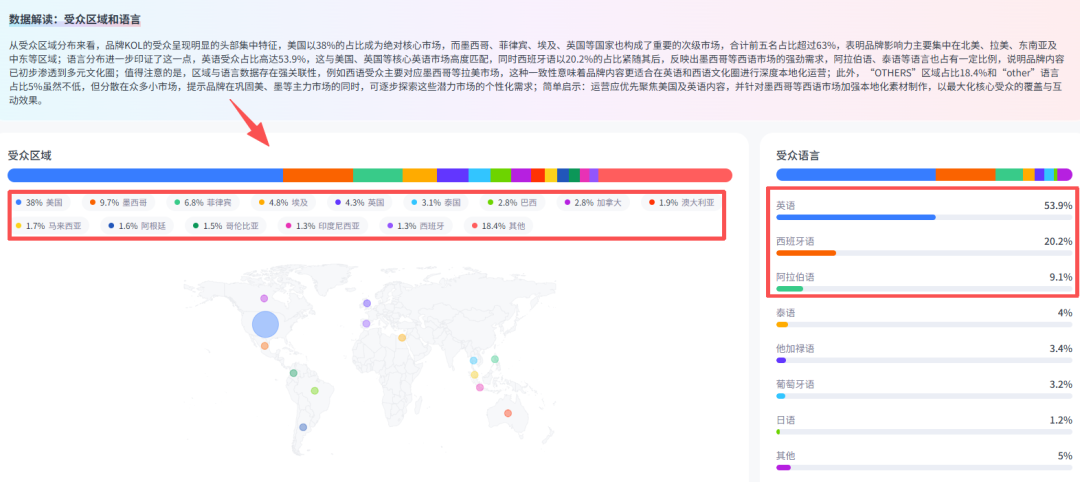This screenshot has height=482, width=1080.
Task: Click the 他加禄语 language label
Action: 795,348
